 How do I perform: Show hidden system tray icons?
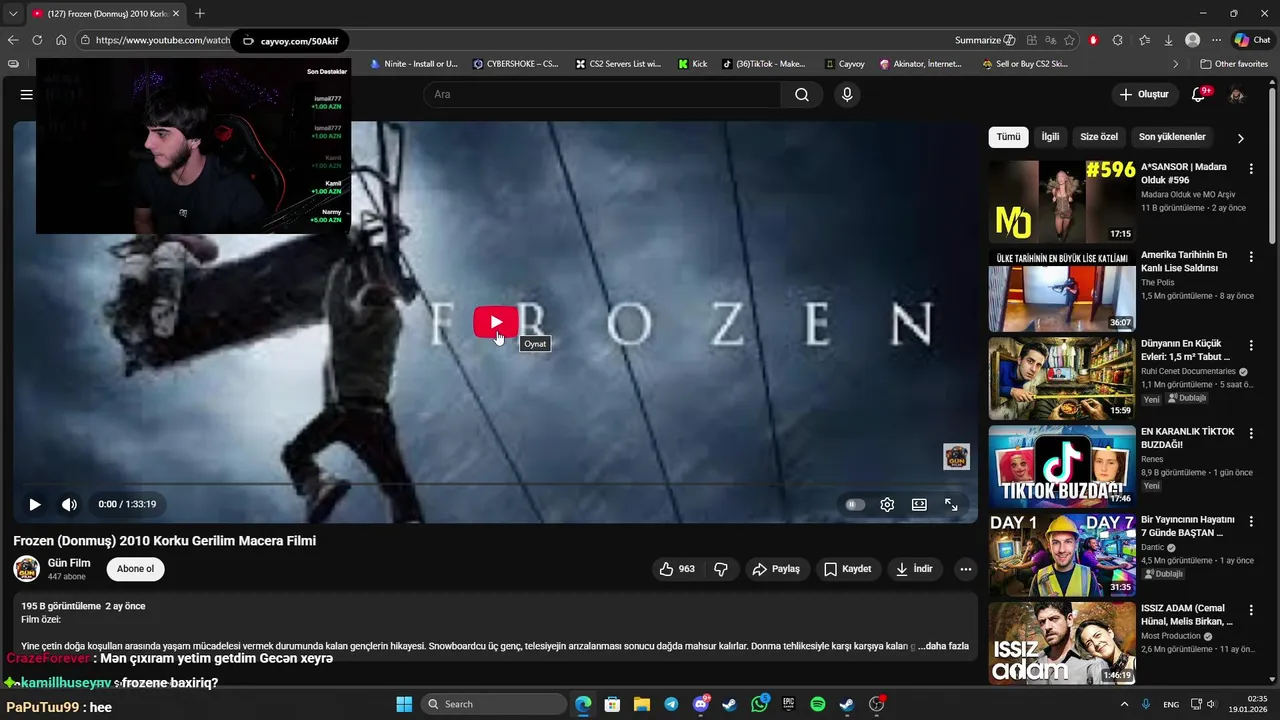tap(1123, 704)
